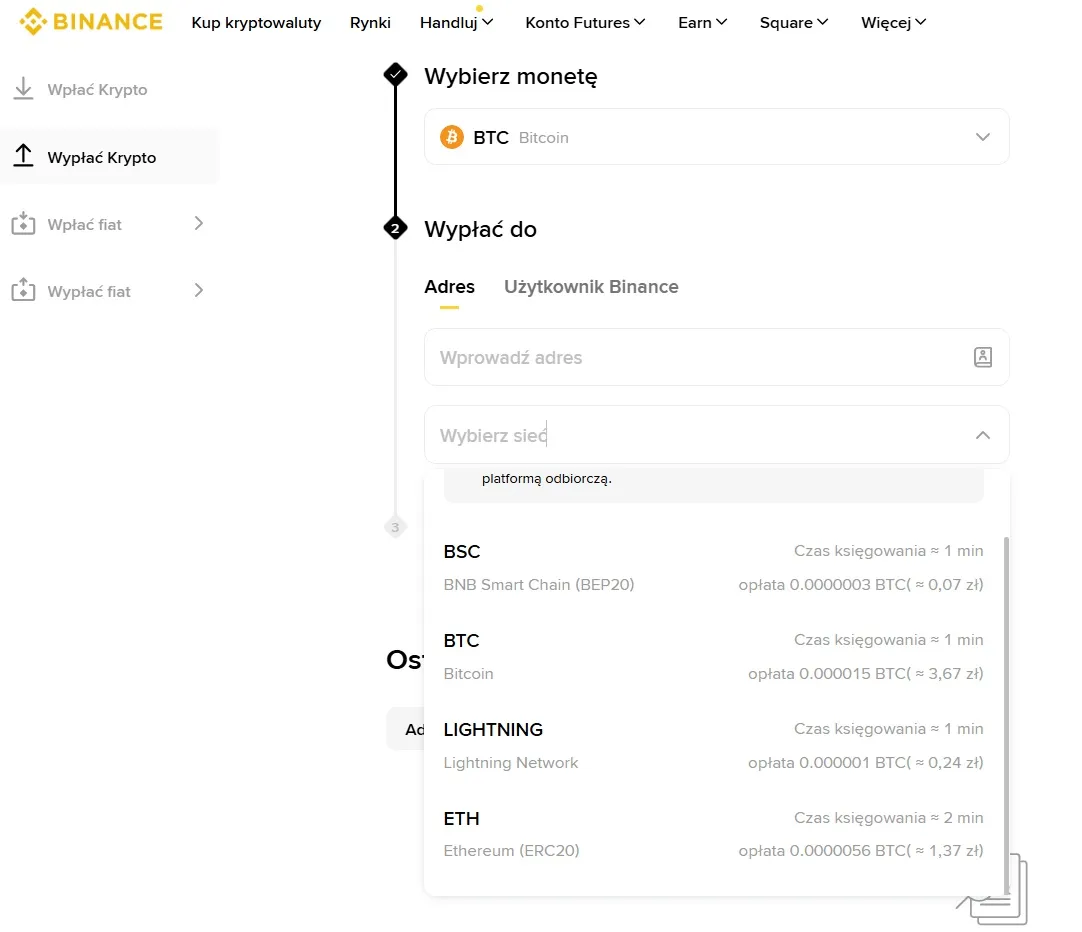
Task: Choose the BTC Bitcoin network option
Action: pyautogui.click(x=714, y=657)
